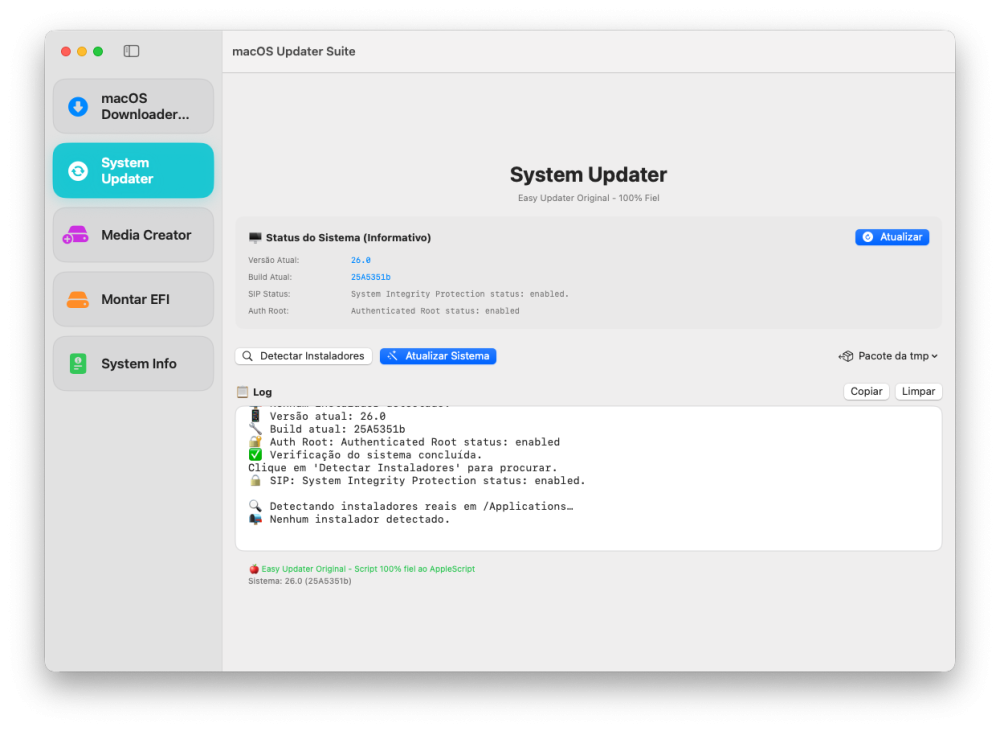Click the magnifier icon on Detectando instaladores line
1000x731 pixels.
point(255,506)
